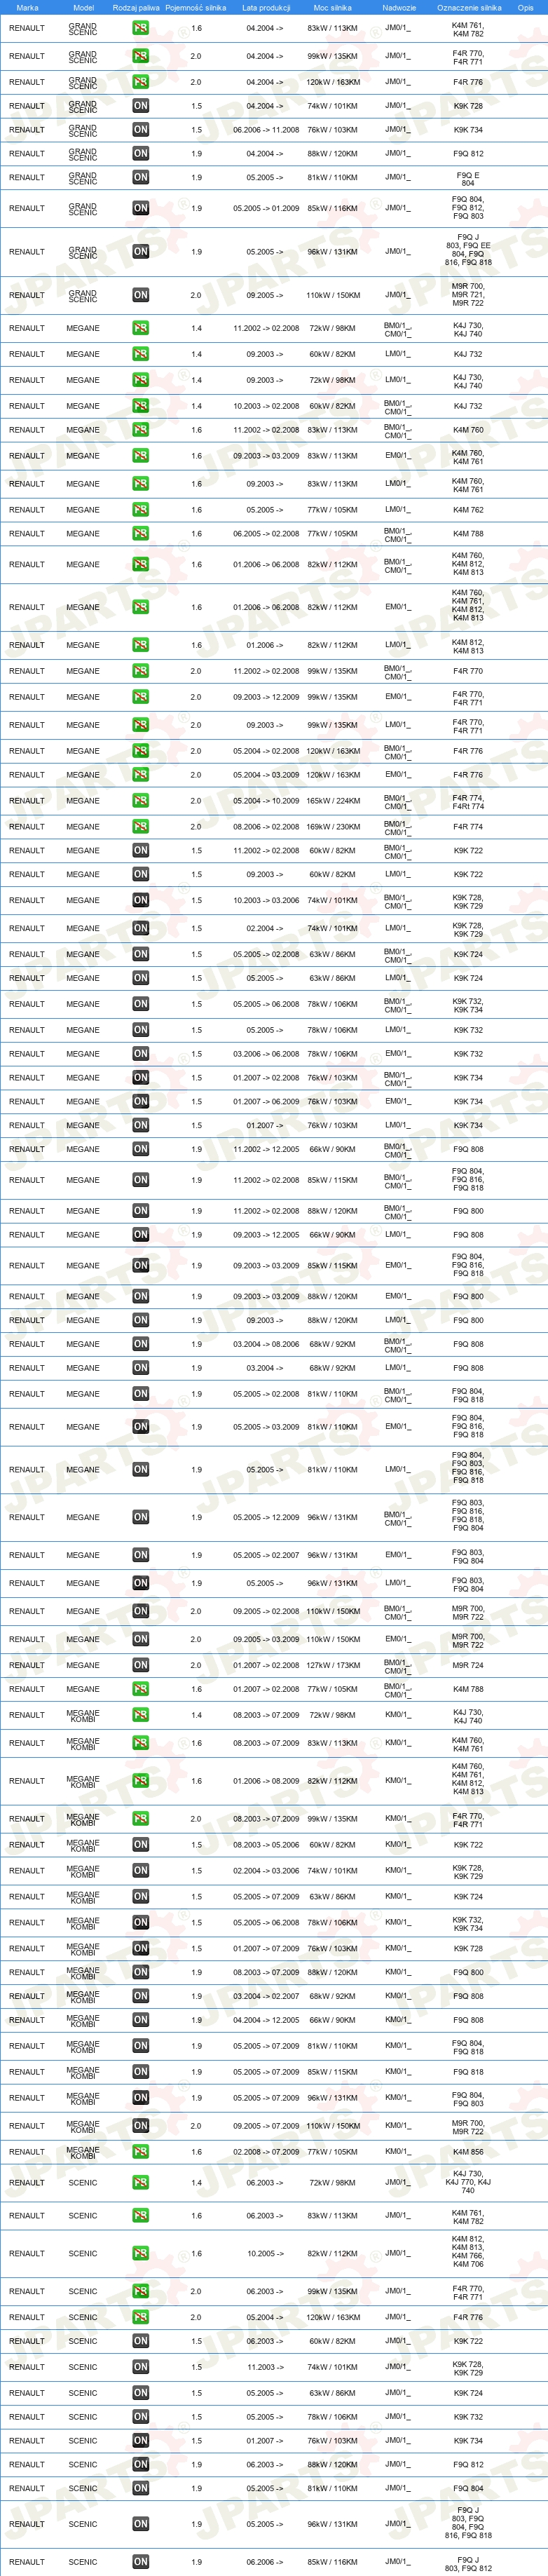Select the date range 06.2006 -> 11.2008

266,129
